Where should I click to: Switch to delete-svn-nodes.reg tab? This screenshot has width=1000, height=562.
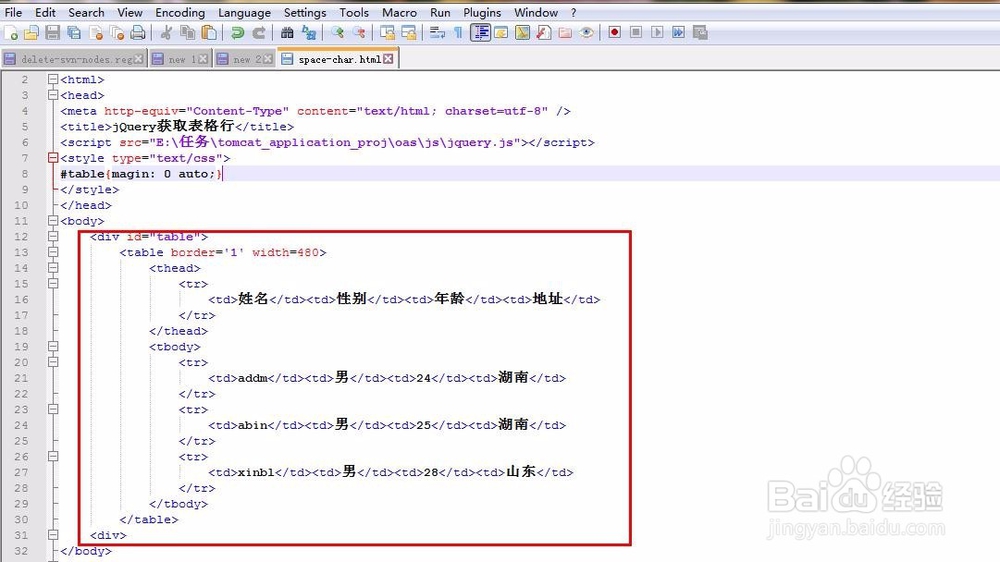click(75, 59)
